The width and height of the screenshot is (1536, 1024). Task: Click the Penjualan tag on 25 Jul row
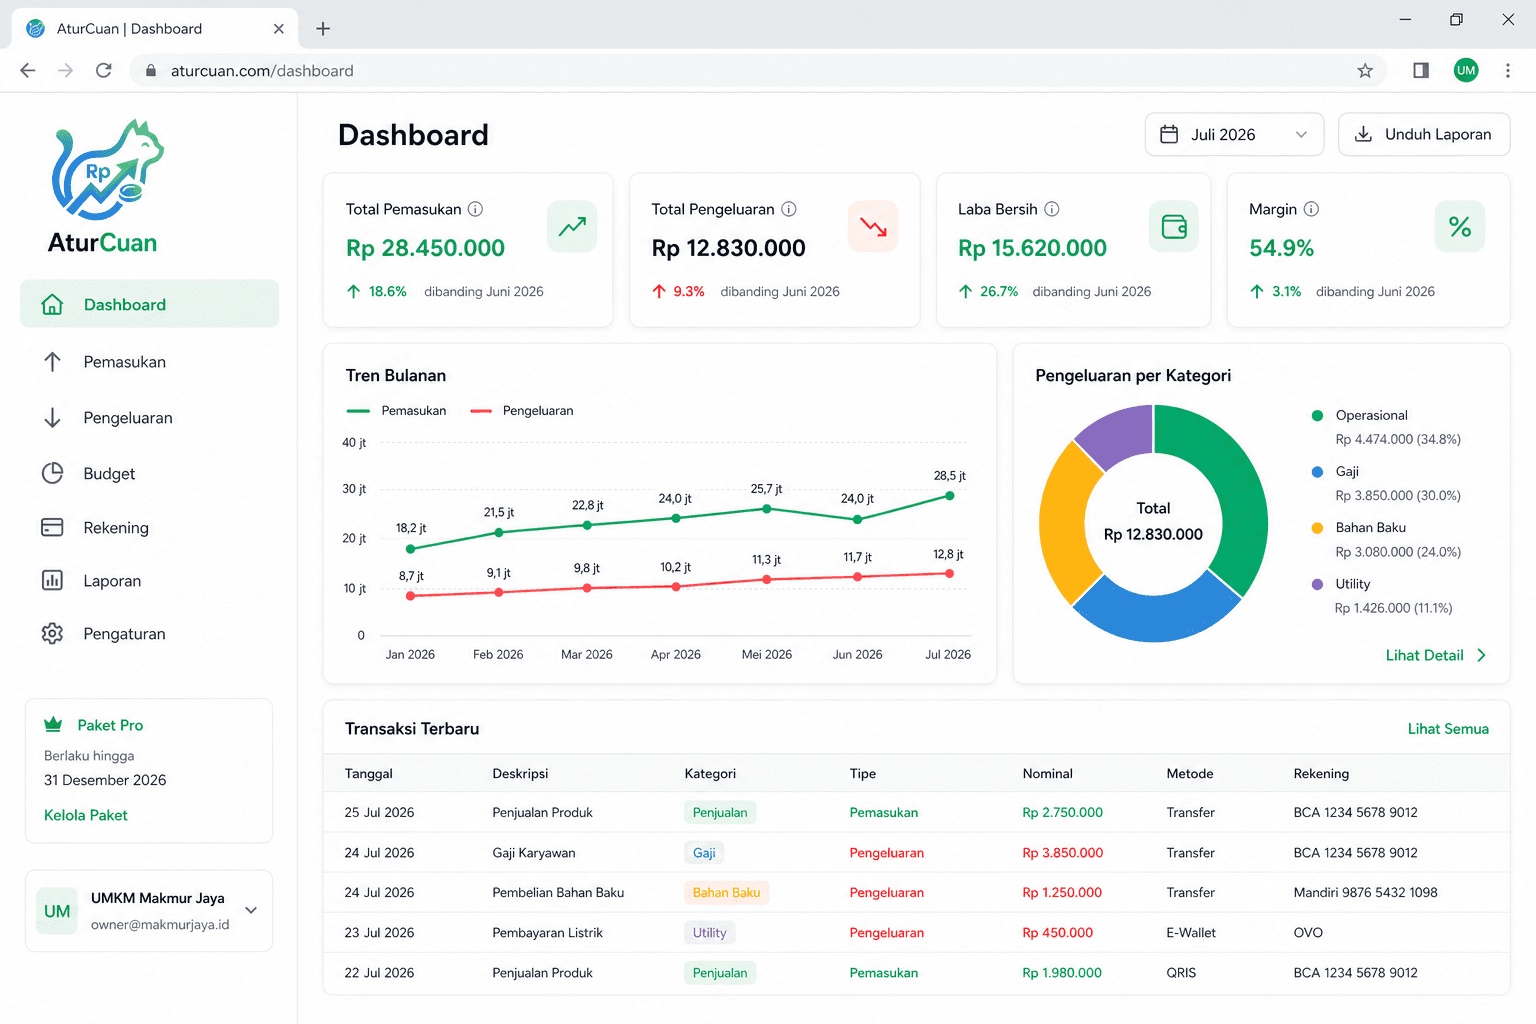720,812
